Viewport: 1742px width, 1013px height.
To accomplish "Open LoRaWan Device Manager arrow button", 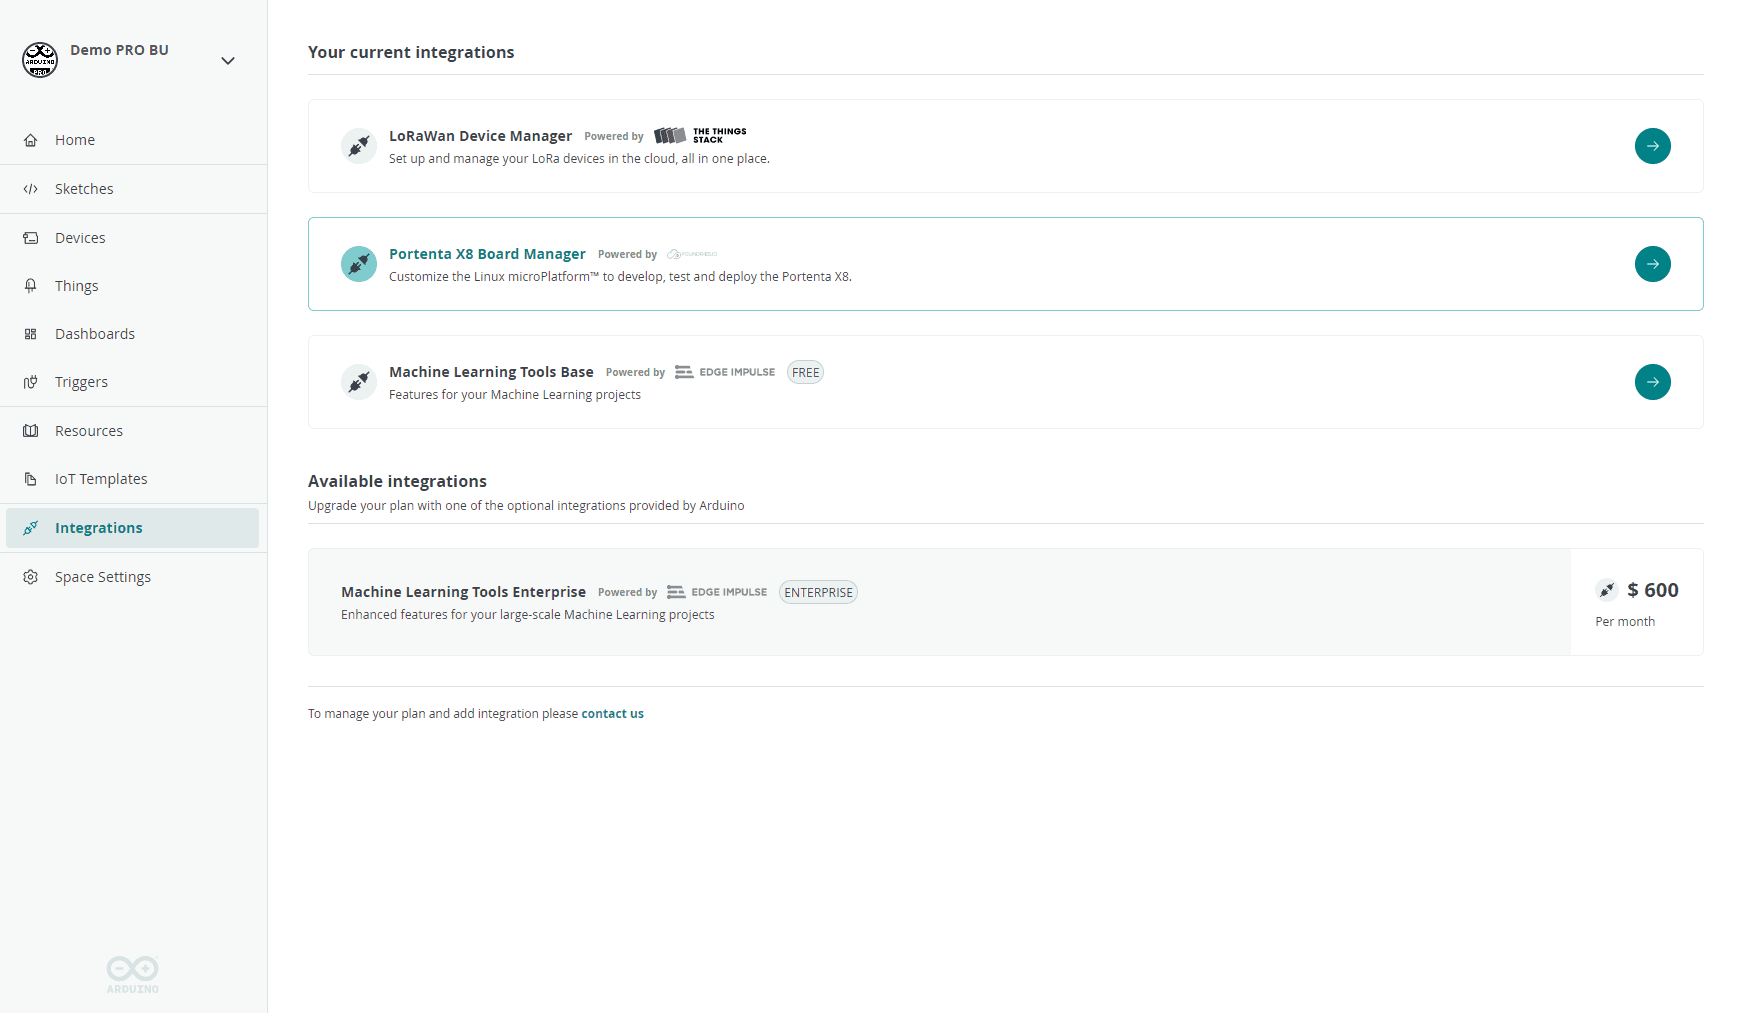I will coord(1652,146).
